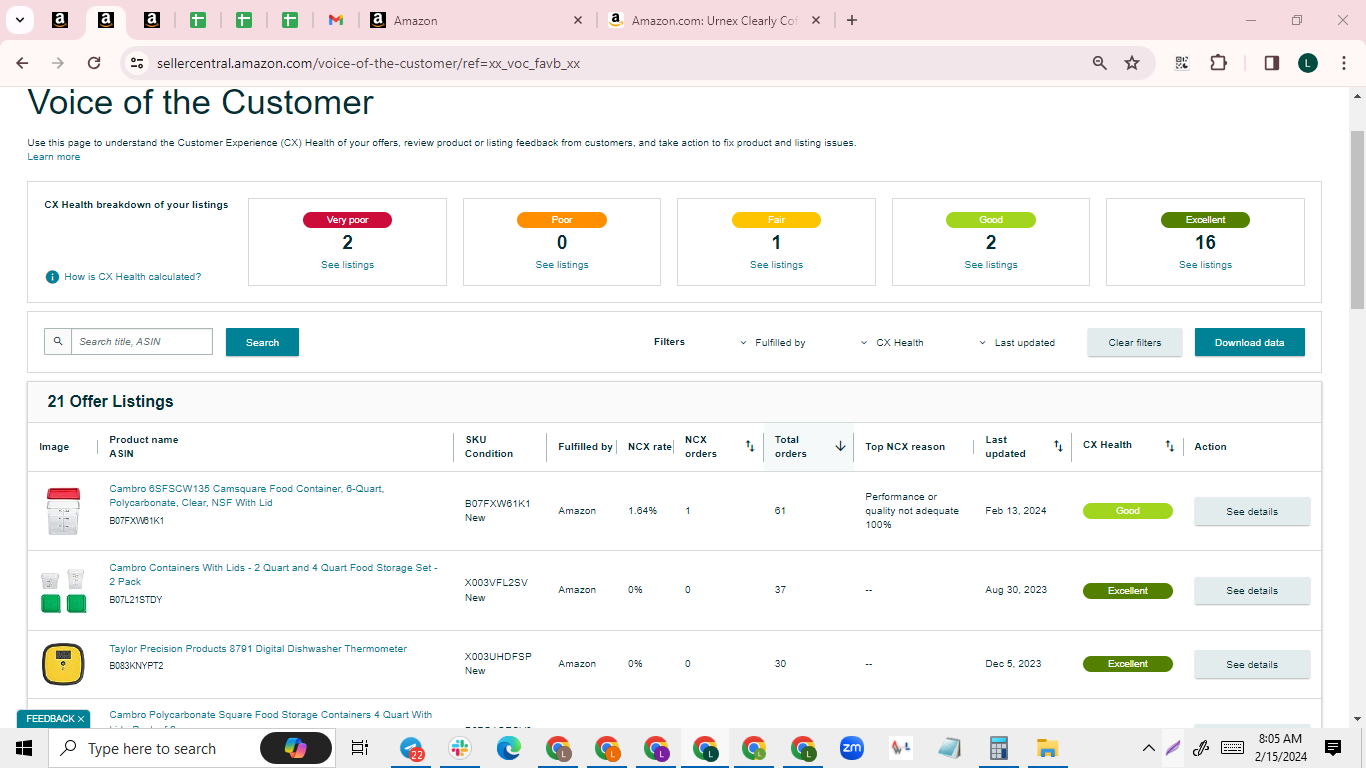1366x768 pixels.
Task: See details for Cambro Containers With Lids
Action: coord(1252,590)
